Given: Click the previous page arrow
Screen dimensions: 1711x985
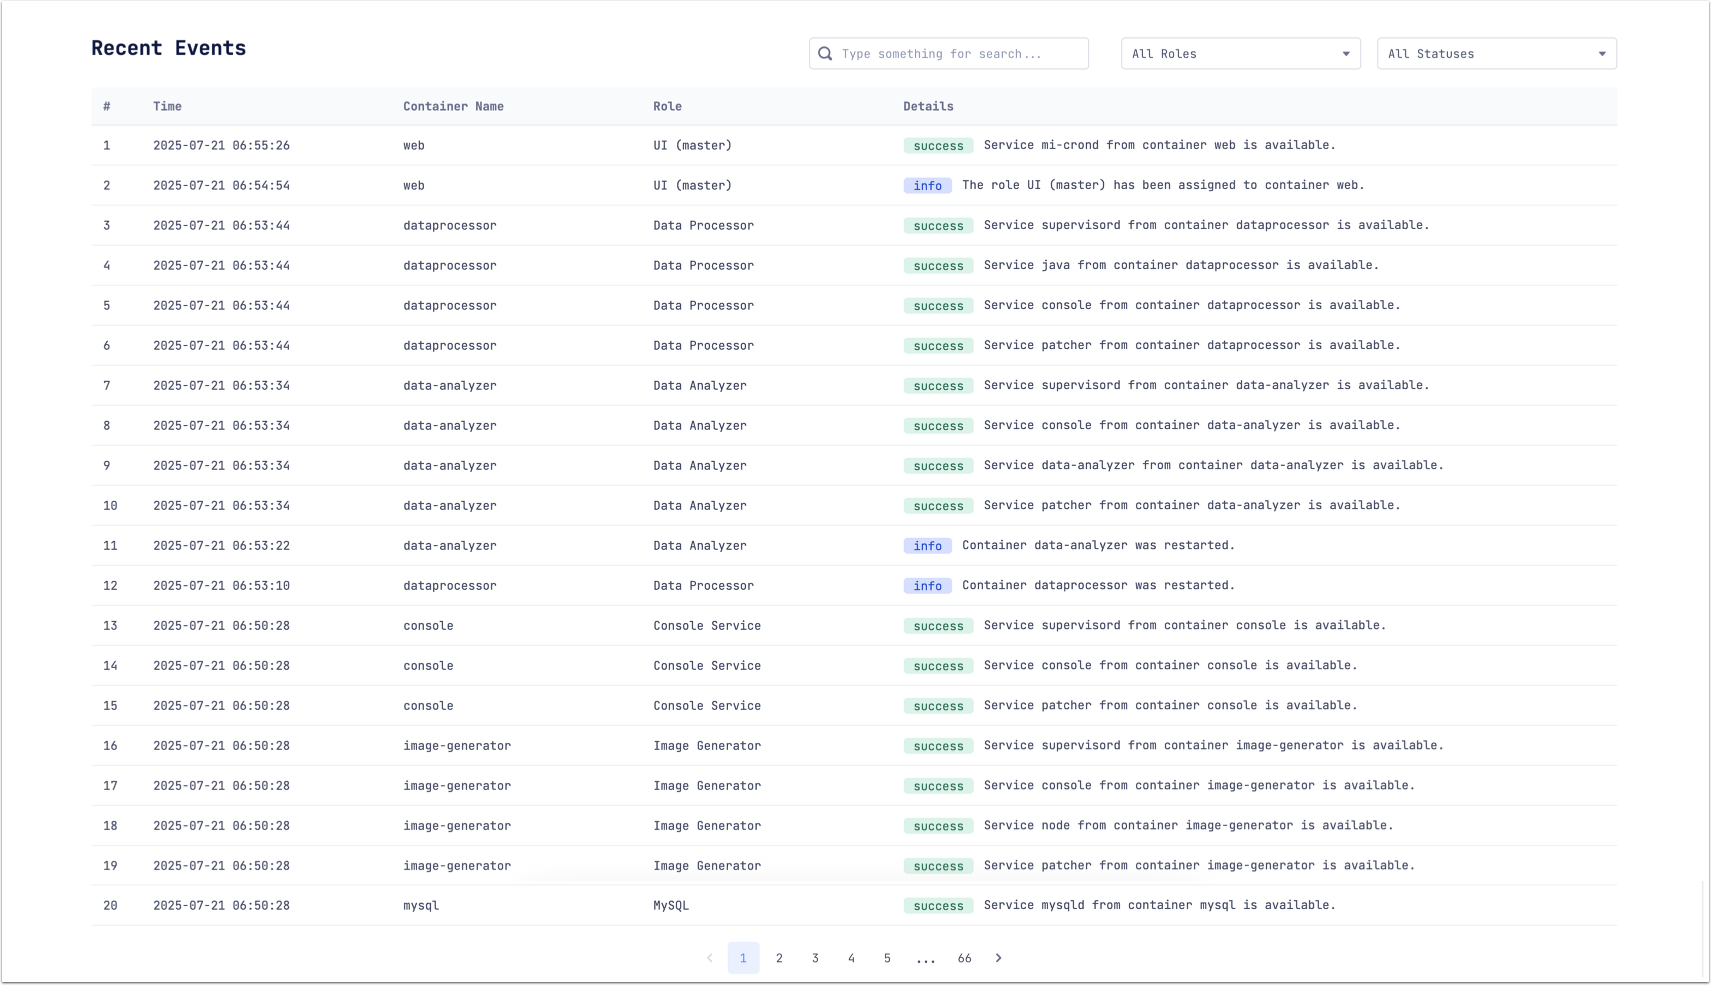Looking at the screenshot, I should pyautogui.click(x=710, y=958).
